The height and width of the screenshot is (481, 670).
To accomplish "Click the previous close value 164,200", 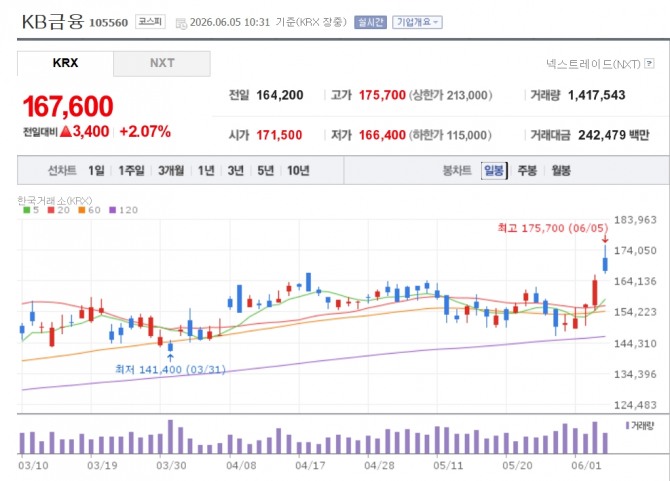I will pyautogui.click(x=280, y=95).
